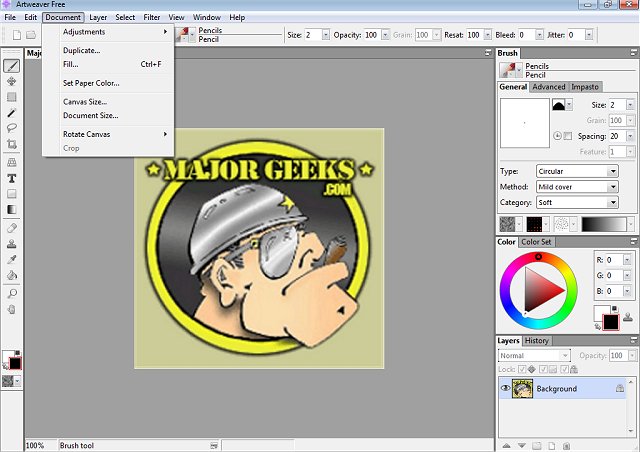Select the Brush tool in the toolbox
This screenshot has height=452, width=640.
tap(12, 65)
